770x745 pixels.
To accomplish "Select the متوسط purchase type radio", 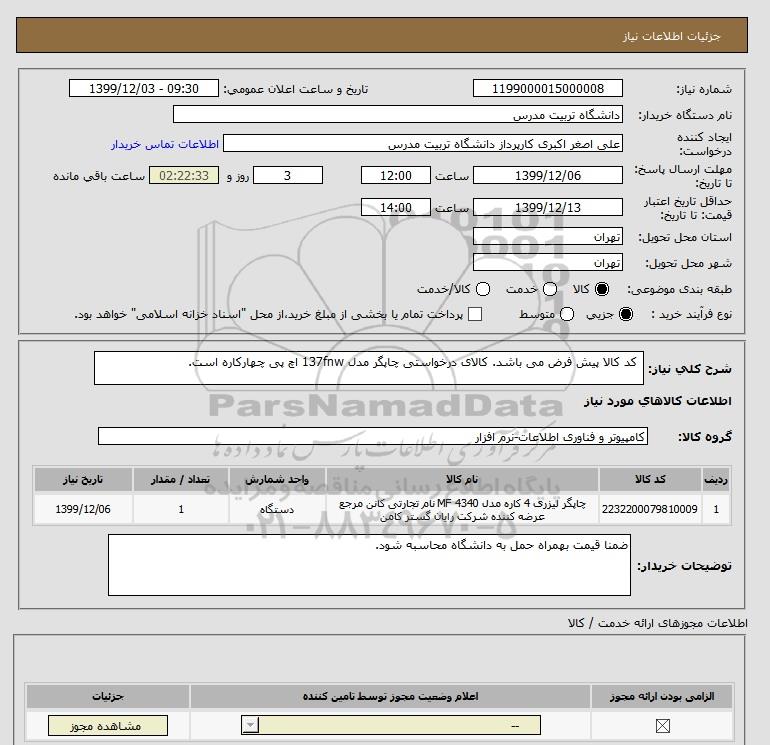I will (567, 314).
